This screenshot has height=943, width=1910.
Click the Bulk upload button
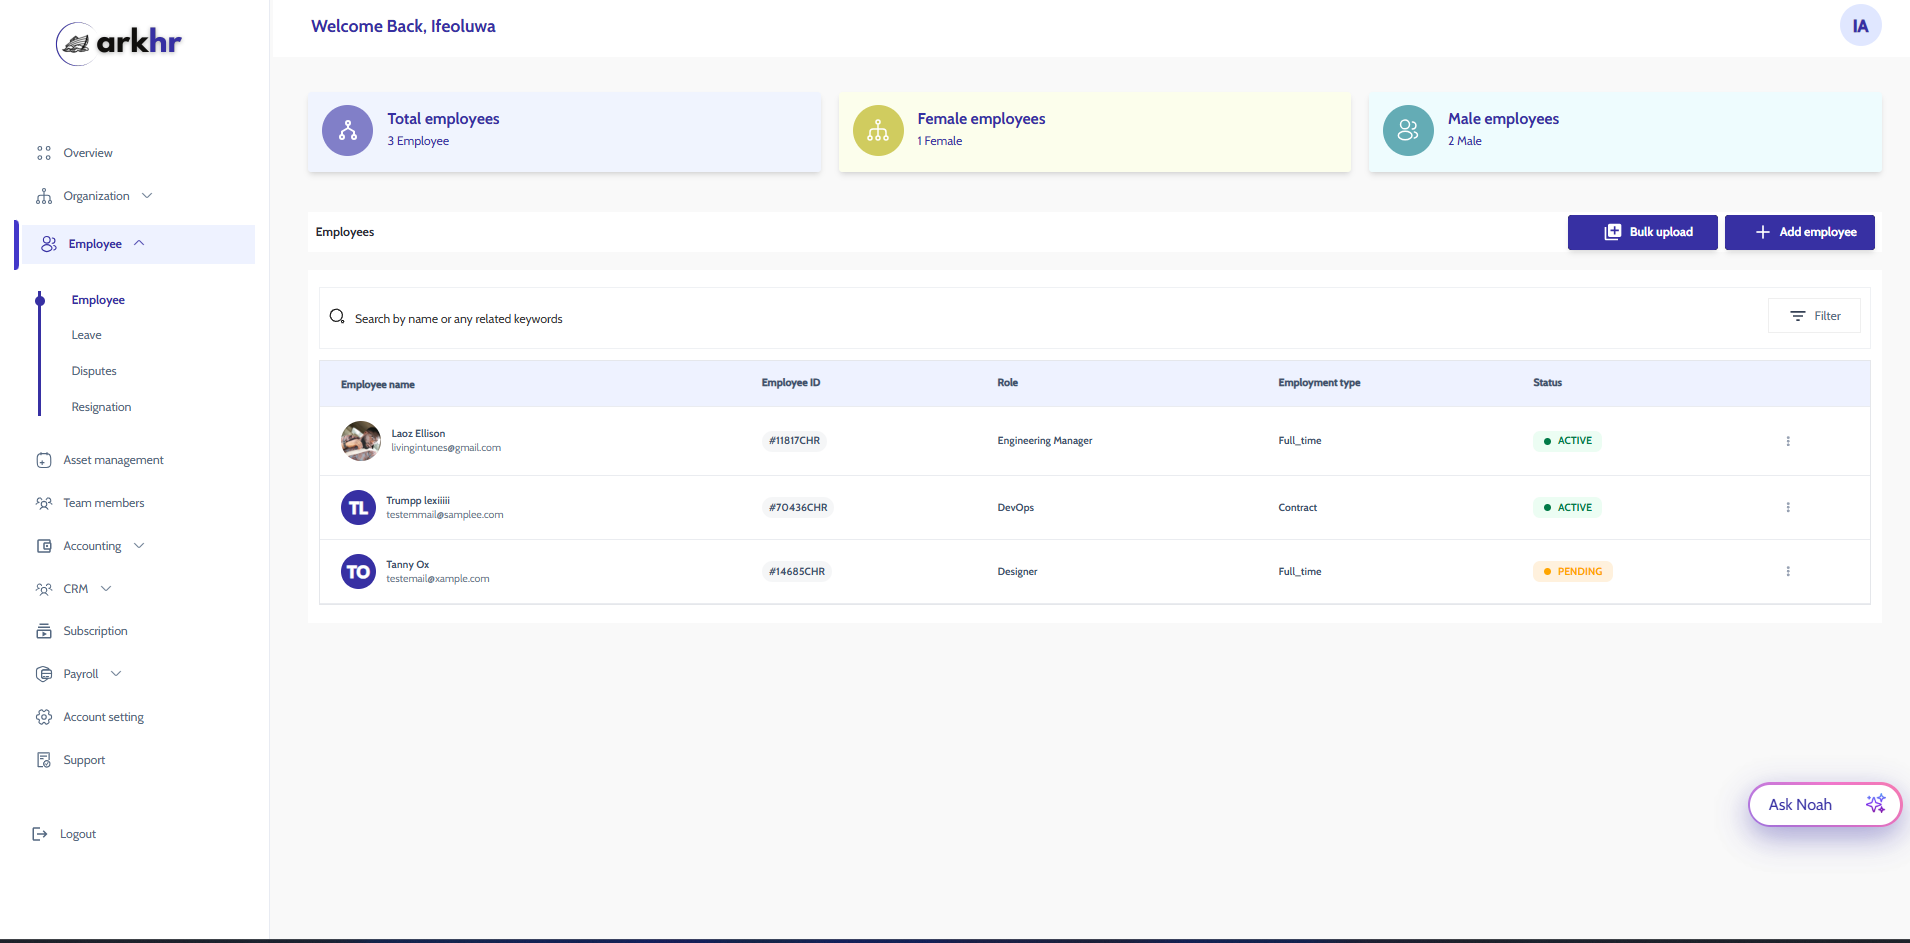coord(1642,232)
